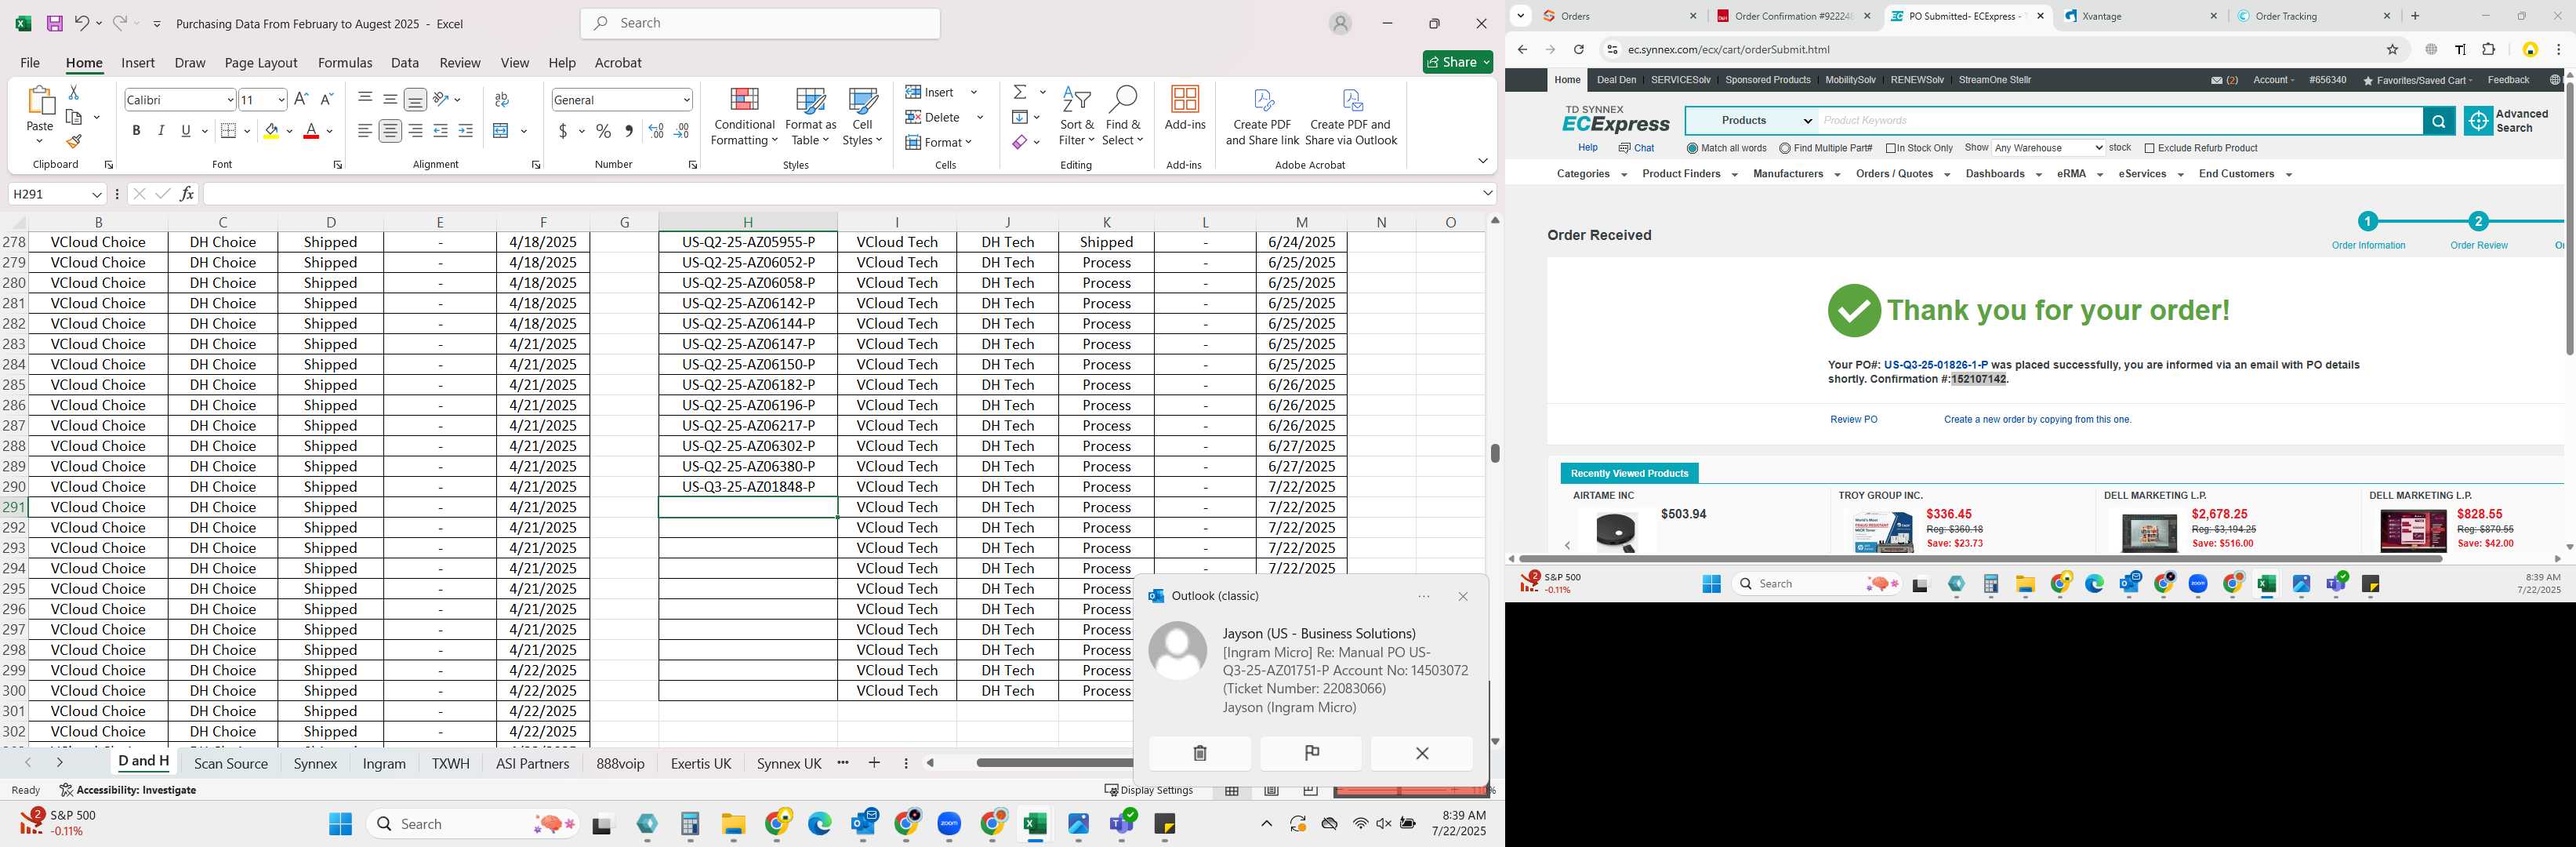Reload the browser page
The height and width of the screenshot is (847, 2576).
pyautogui.click(x=1578, y=49)
